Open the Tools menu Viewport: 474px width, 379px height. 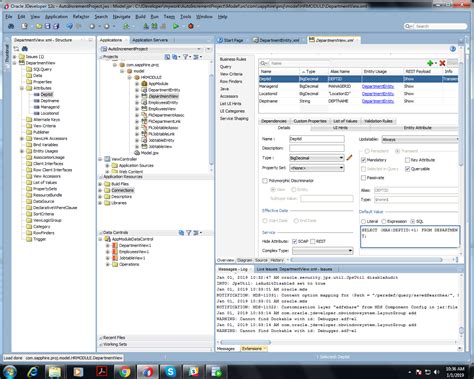(x=186, y=16)
